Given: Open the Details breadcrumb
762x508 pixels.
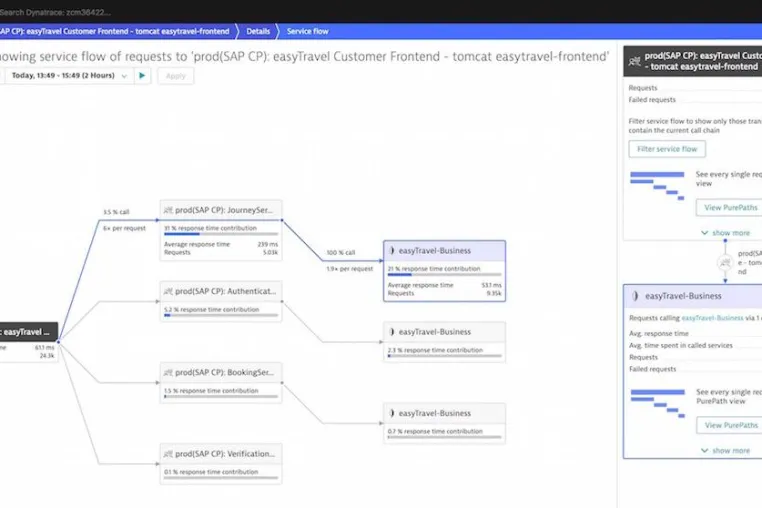Looking at the screenshot, I should point(258,31).
